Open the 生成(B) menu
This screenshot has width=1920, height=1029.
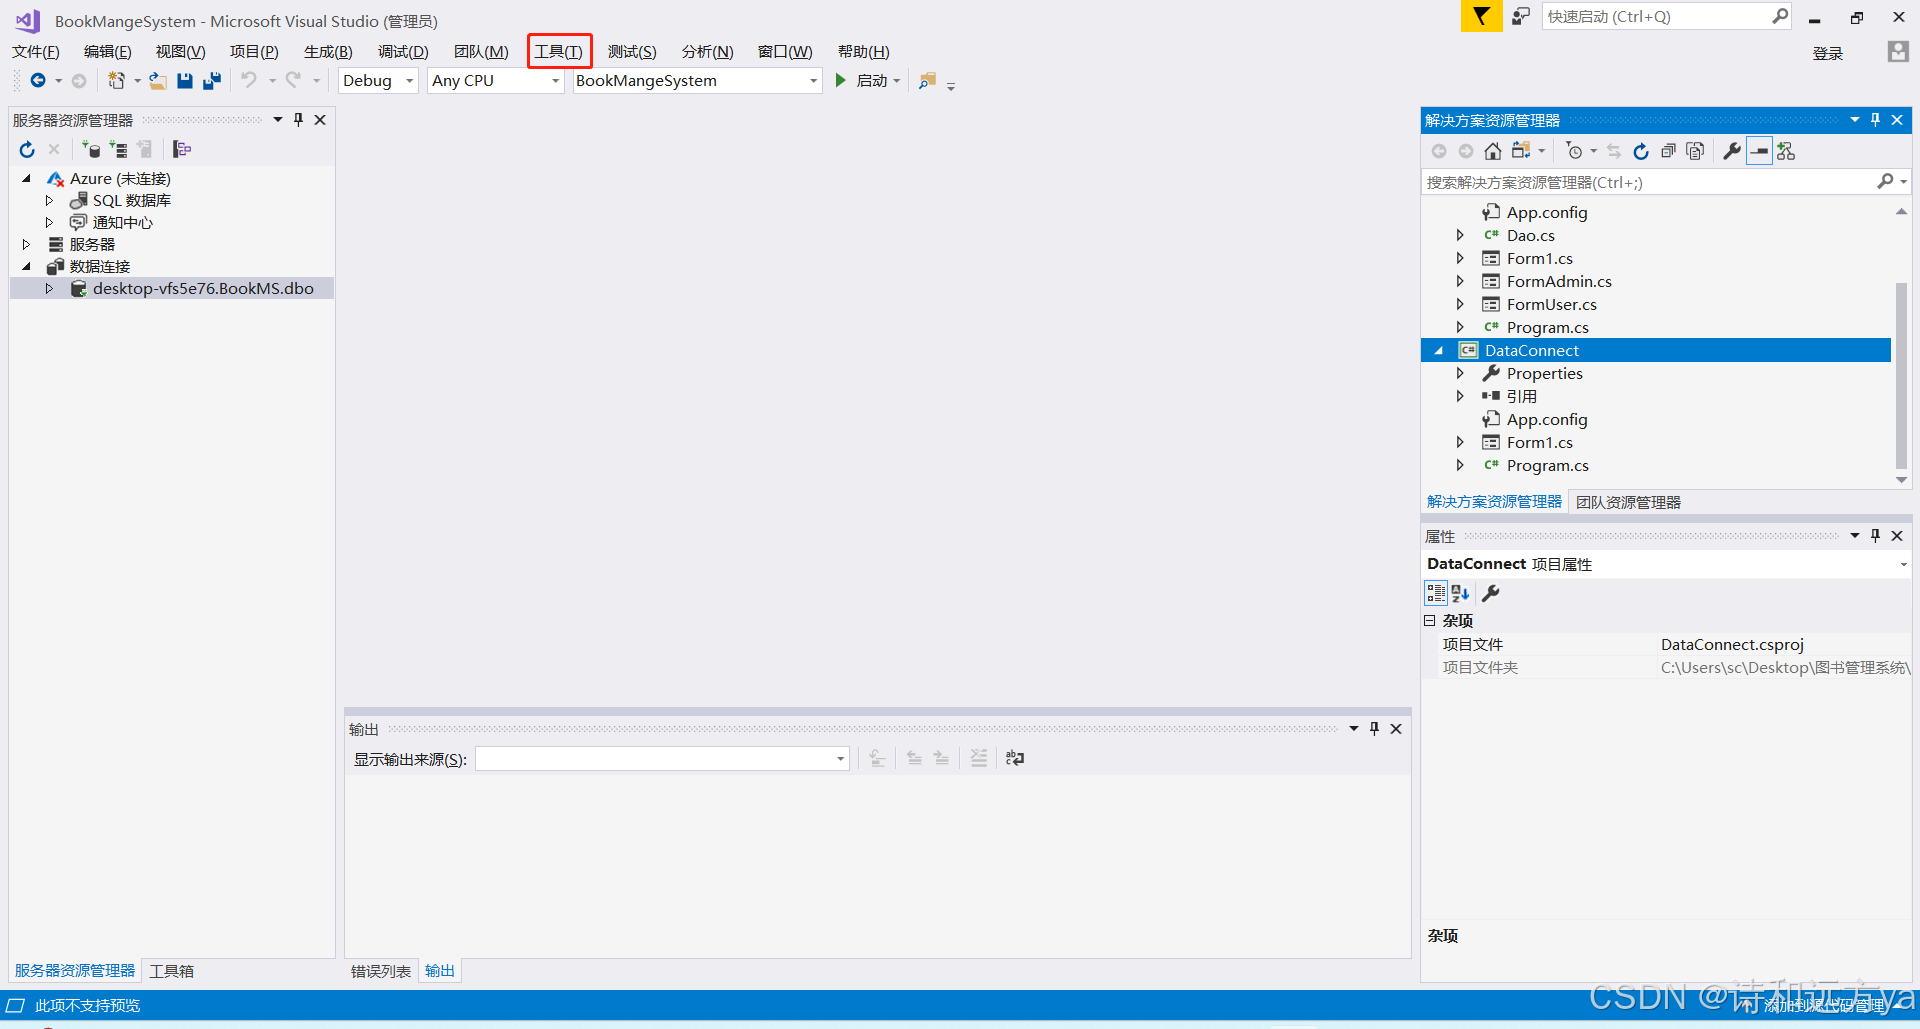click(x=328, y=52)
